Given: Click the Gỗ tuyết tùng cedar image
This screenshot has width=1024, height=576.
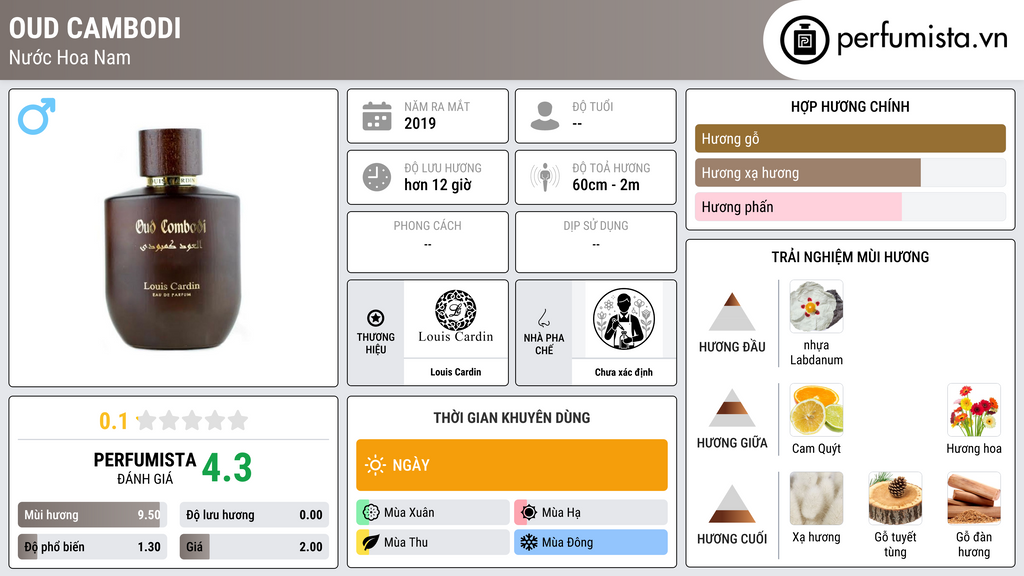Looking at the screenshot, I should point(895,499).
